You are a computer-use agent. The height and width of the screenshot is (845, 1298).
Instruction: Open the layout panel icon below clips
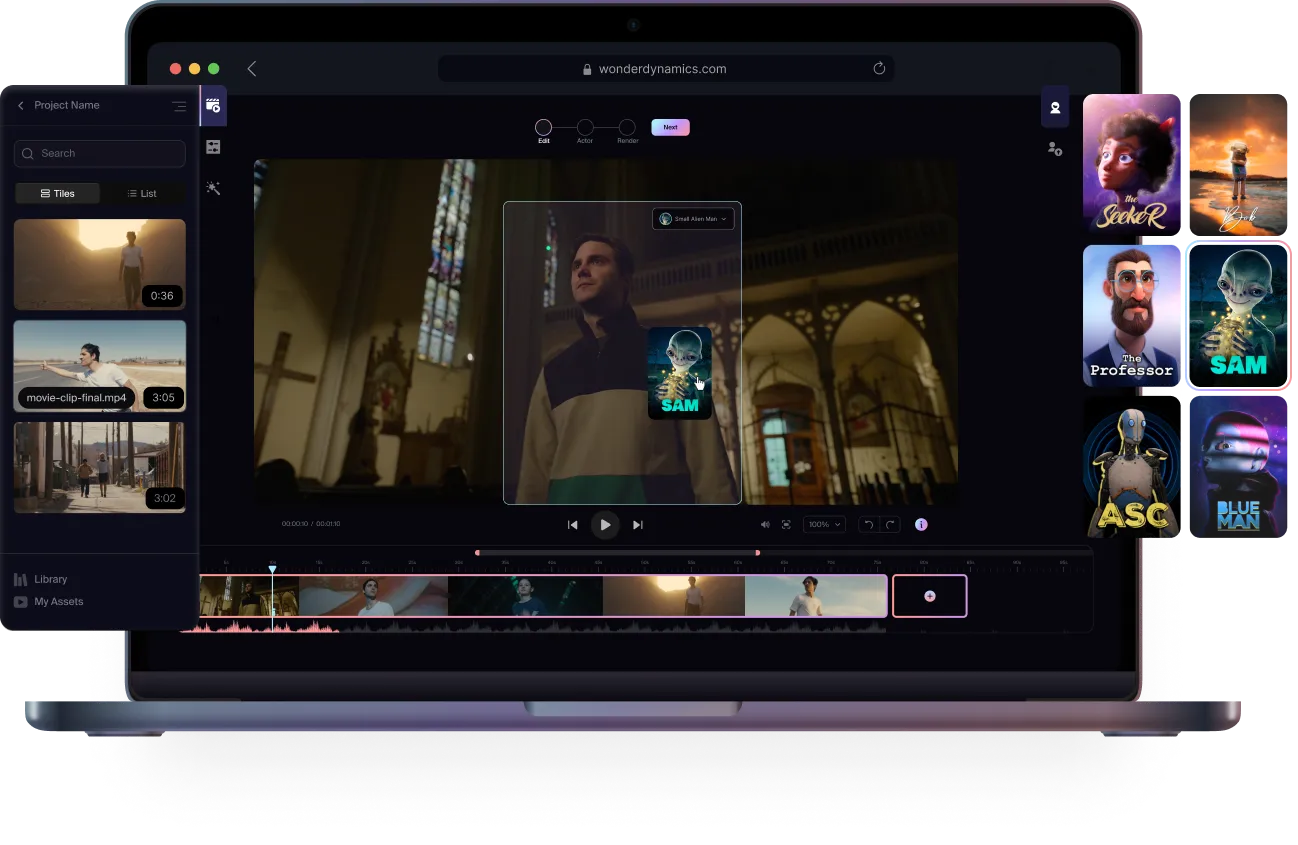pos(213,147)
